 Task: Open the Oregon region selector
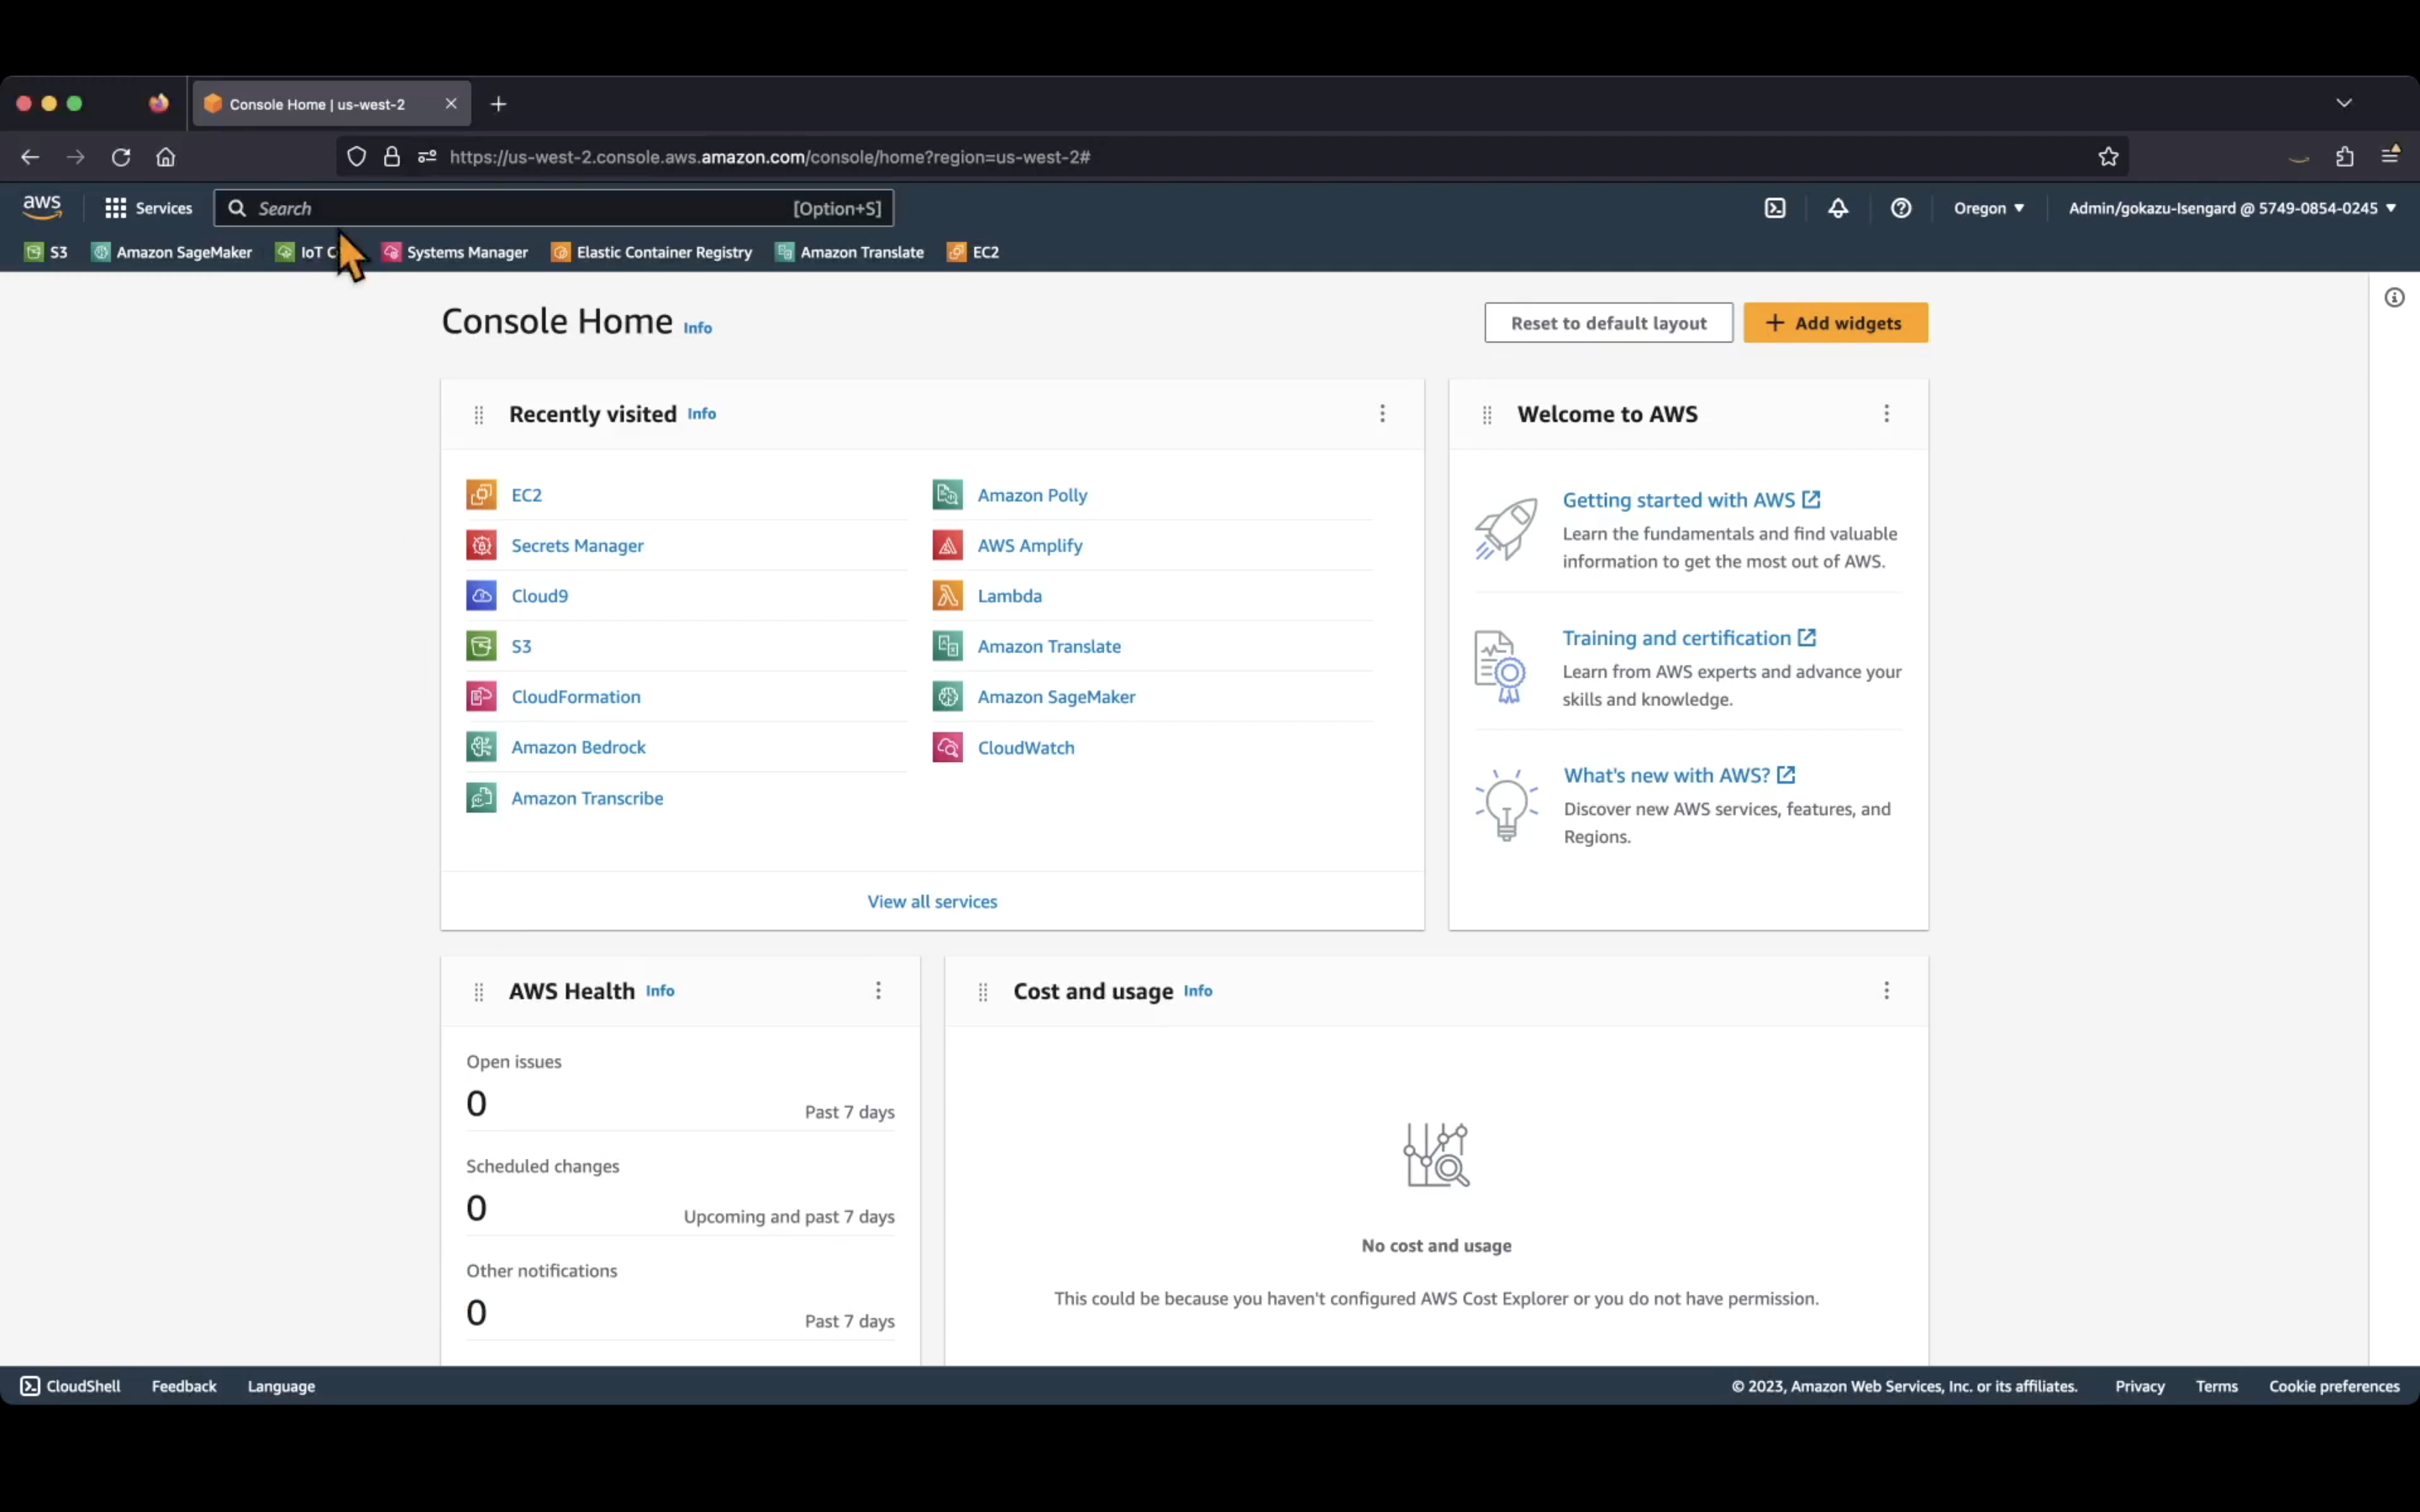1988,208
